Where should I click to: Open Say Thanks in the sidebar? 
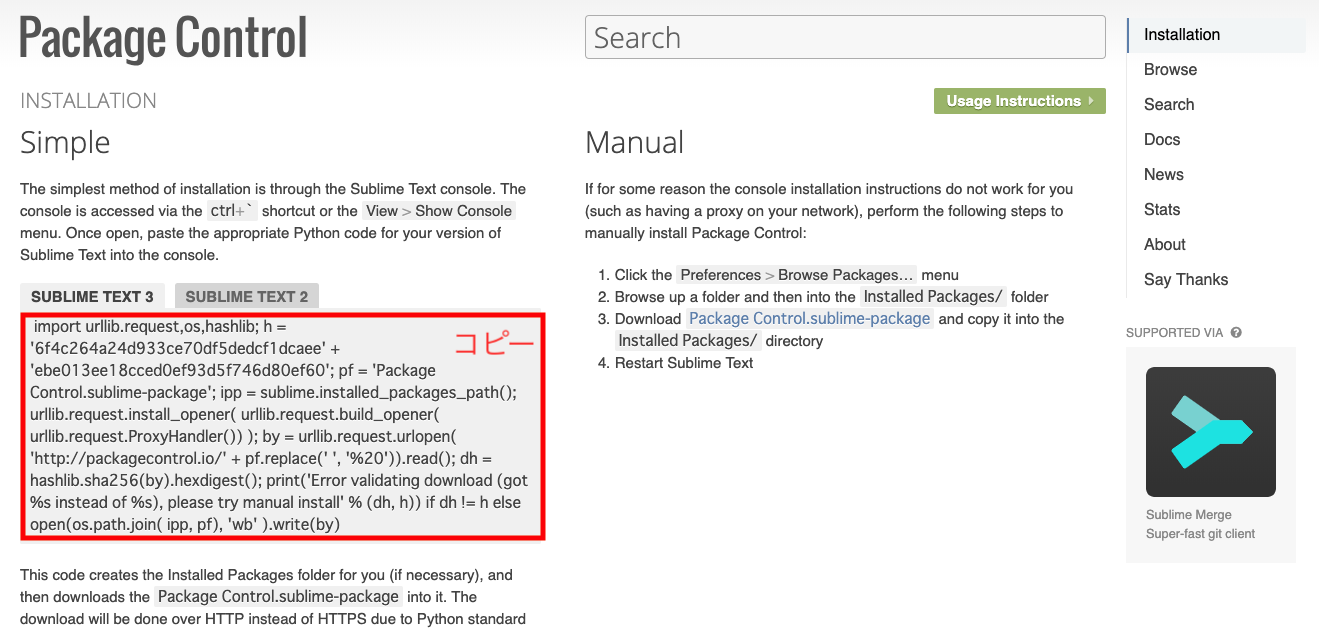pos(1186,280)
